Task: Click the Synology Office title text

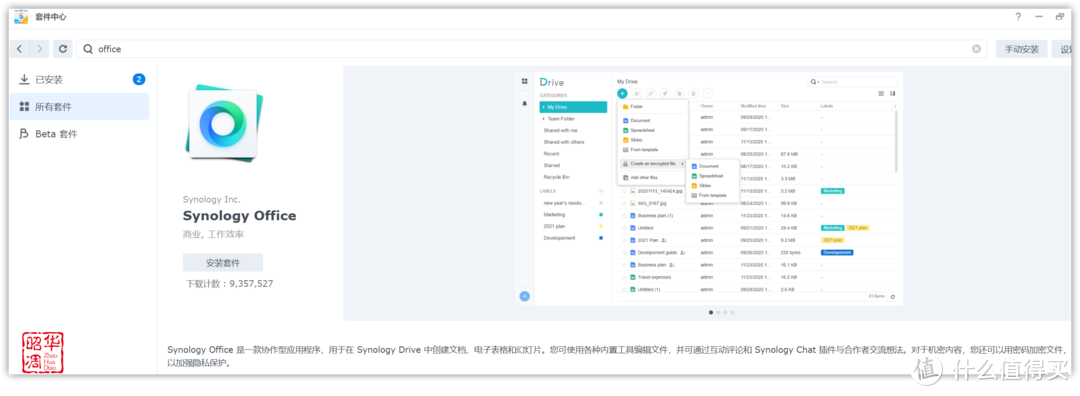Action: [x=240, y=216]
